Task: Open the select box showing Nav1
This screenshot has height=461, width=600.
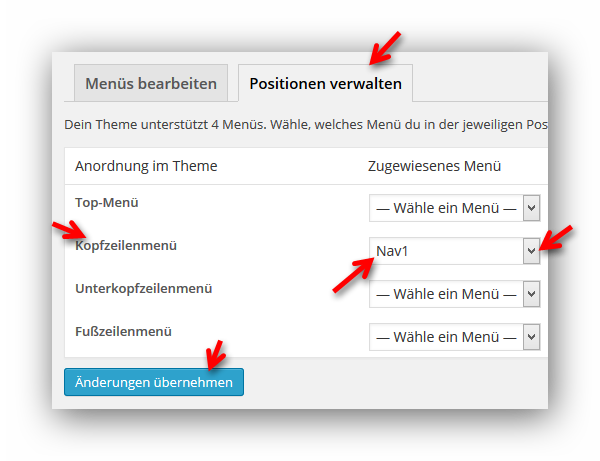Action: tap(446, 251)
